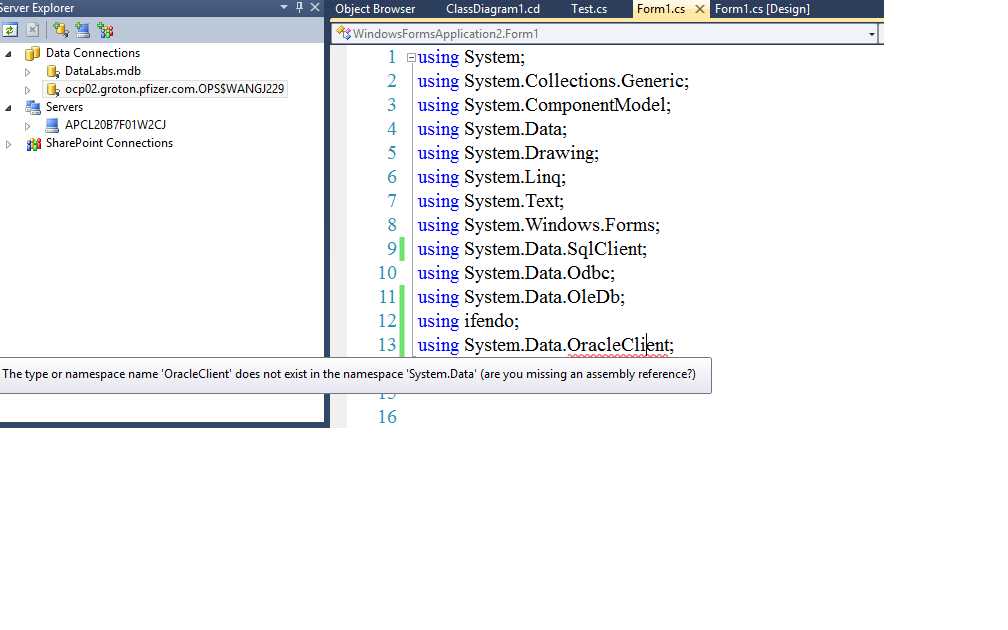Switch to Form1.cs [Design] tab
1008x630 pixels.
(762, 9)
